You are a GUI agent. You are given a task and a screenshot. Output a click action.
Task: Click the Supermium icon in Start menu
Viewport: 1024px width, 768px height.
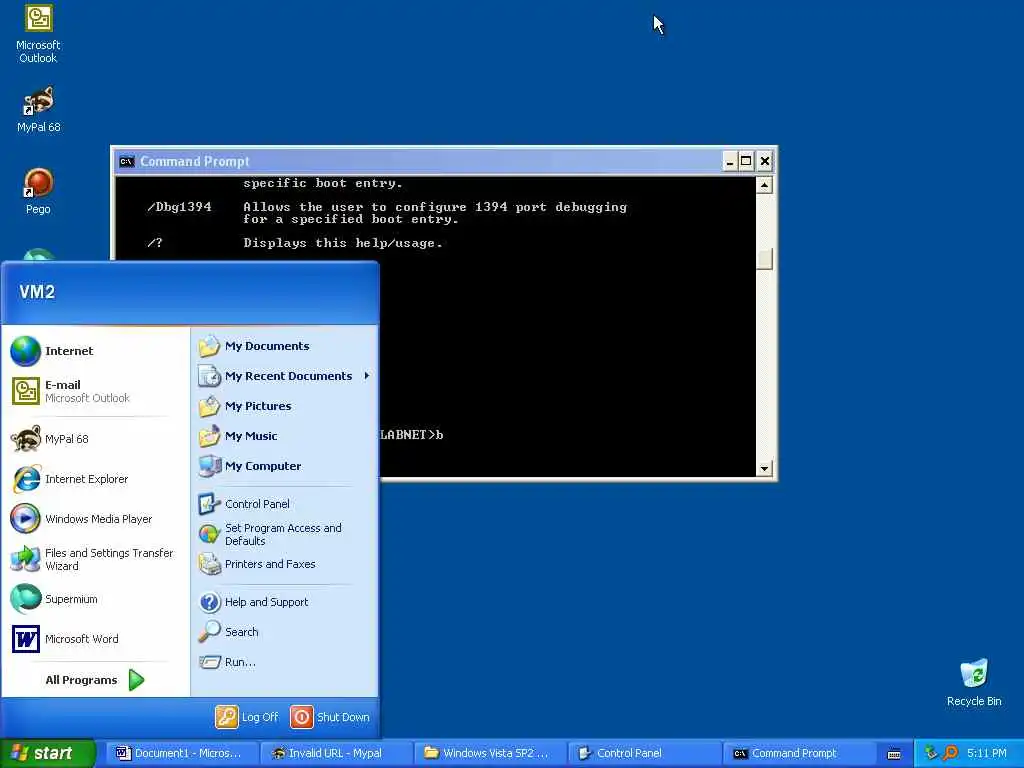[x=25, y=599]
